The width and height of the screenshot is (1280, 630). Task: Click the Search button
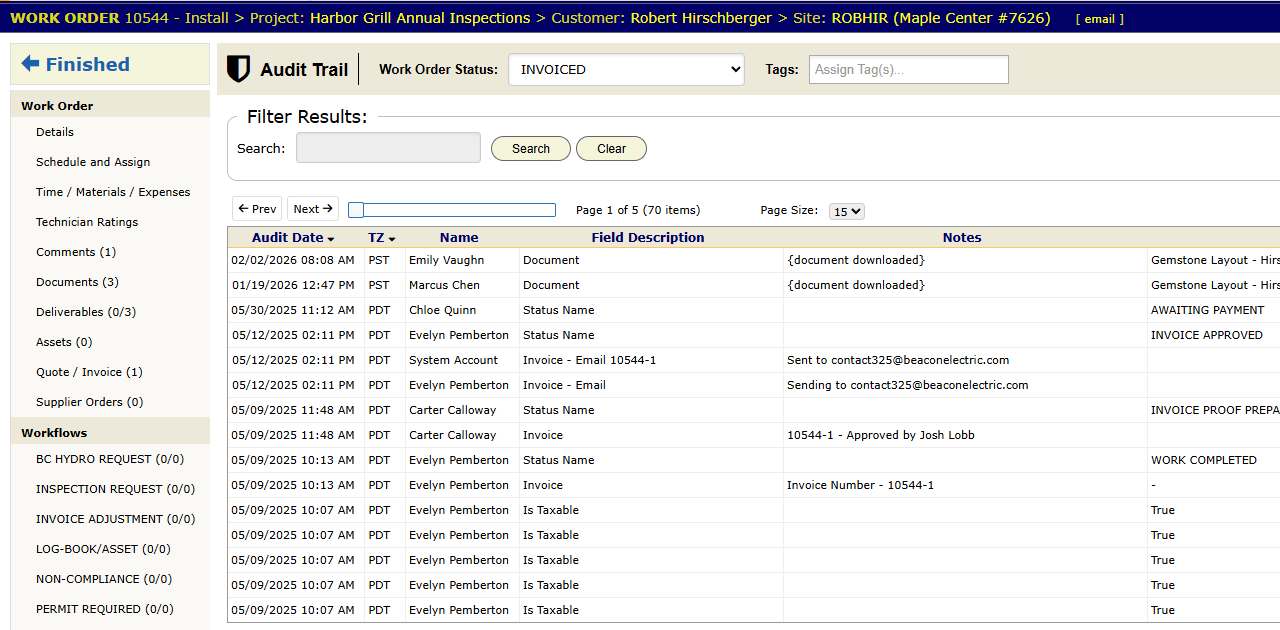531,148
